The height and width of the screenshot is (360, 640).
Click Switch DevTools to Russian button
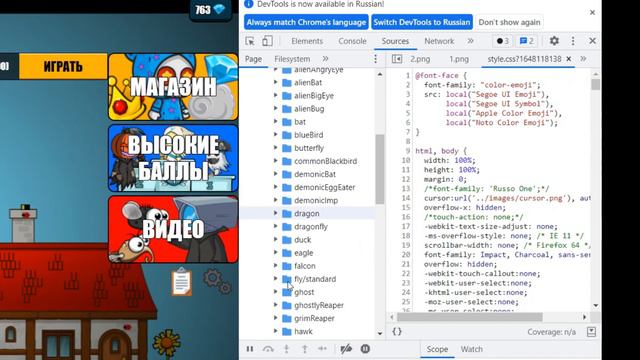(x=422, y=22)
